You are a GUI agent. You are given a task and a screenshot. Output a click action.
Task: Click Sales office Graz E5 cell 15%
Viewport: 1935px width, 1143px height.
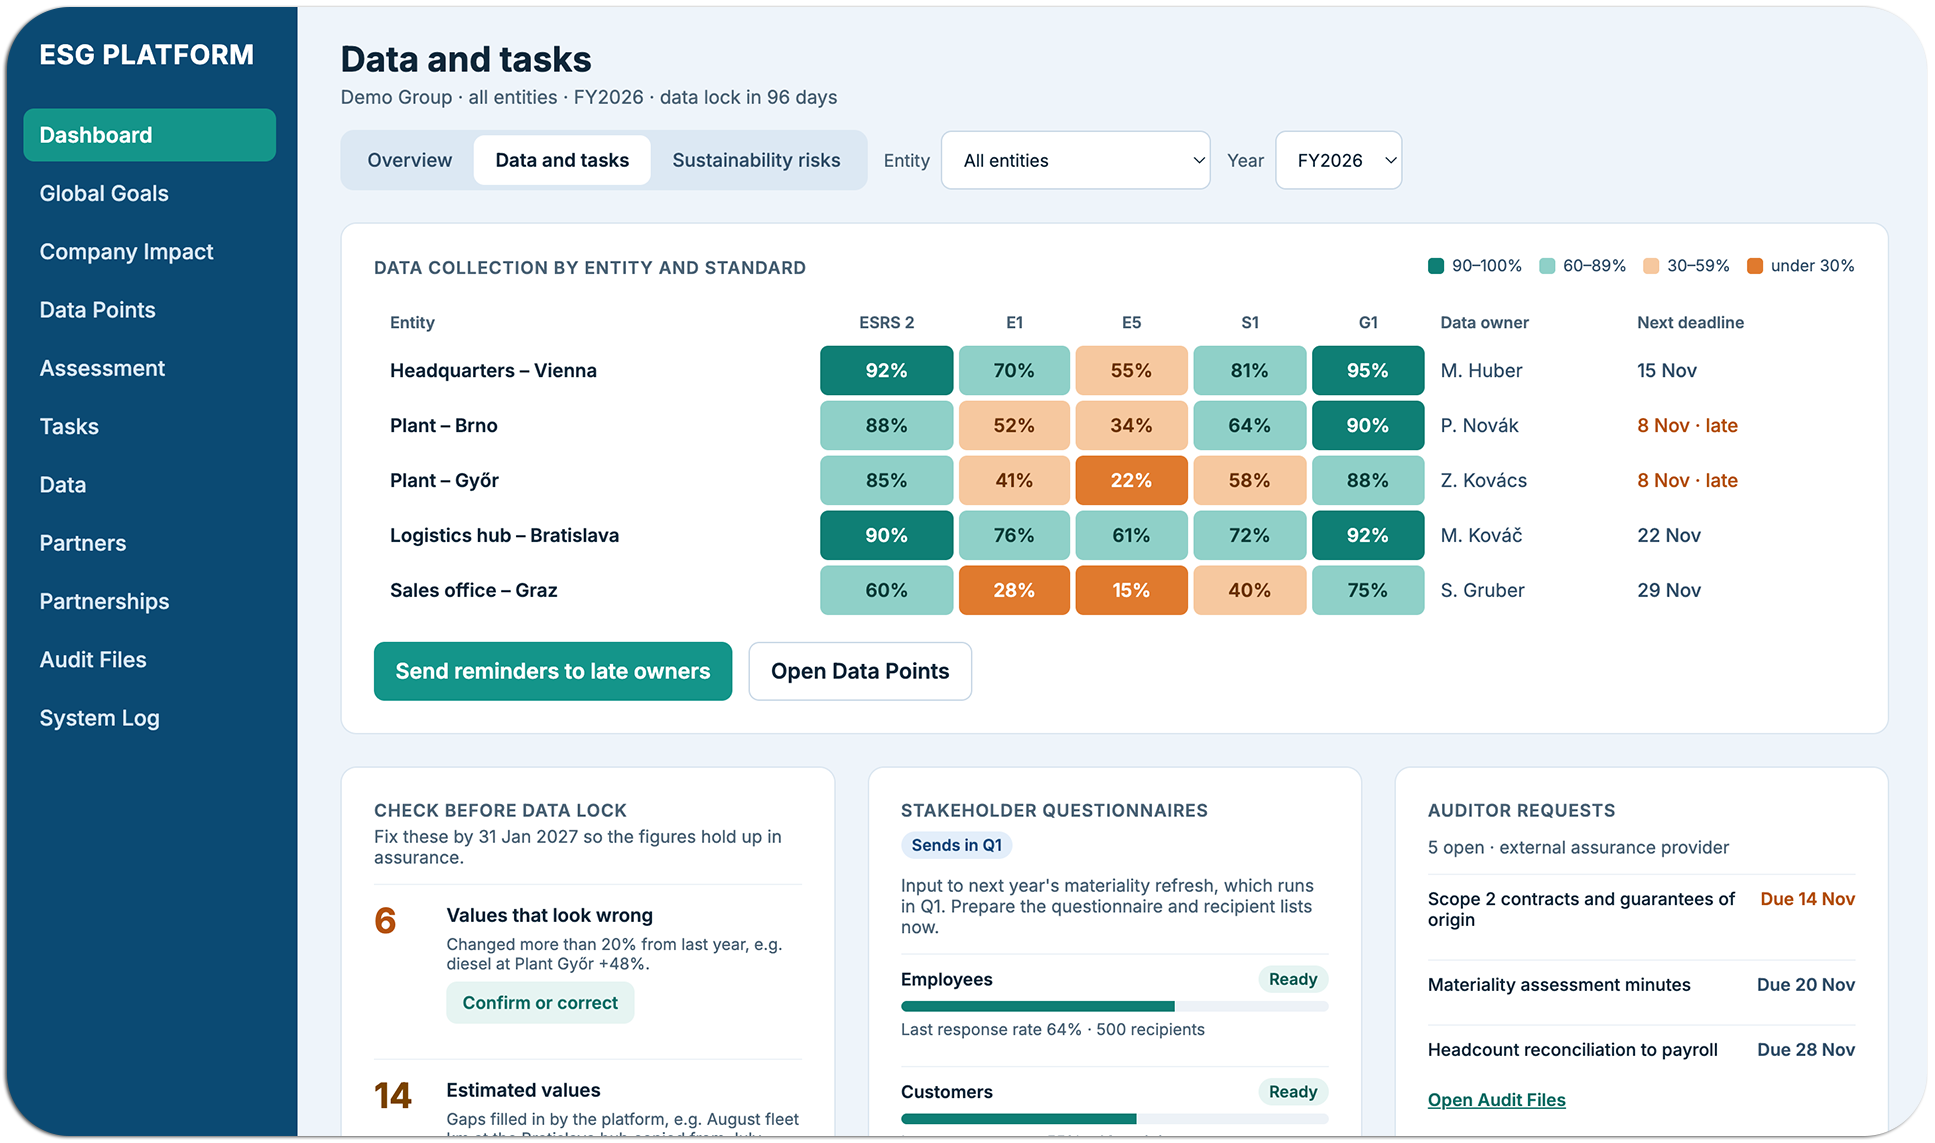(1131, 591)
